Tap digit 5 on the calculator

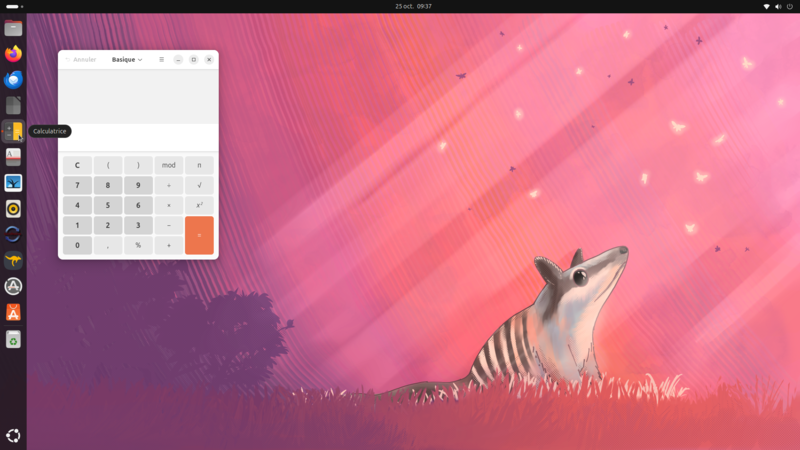tap(108, 205)
